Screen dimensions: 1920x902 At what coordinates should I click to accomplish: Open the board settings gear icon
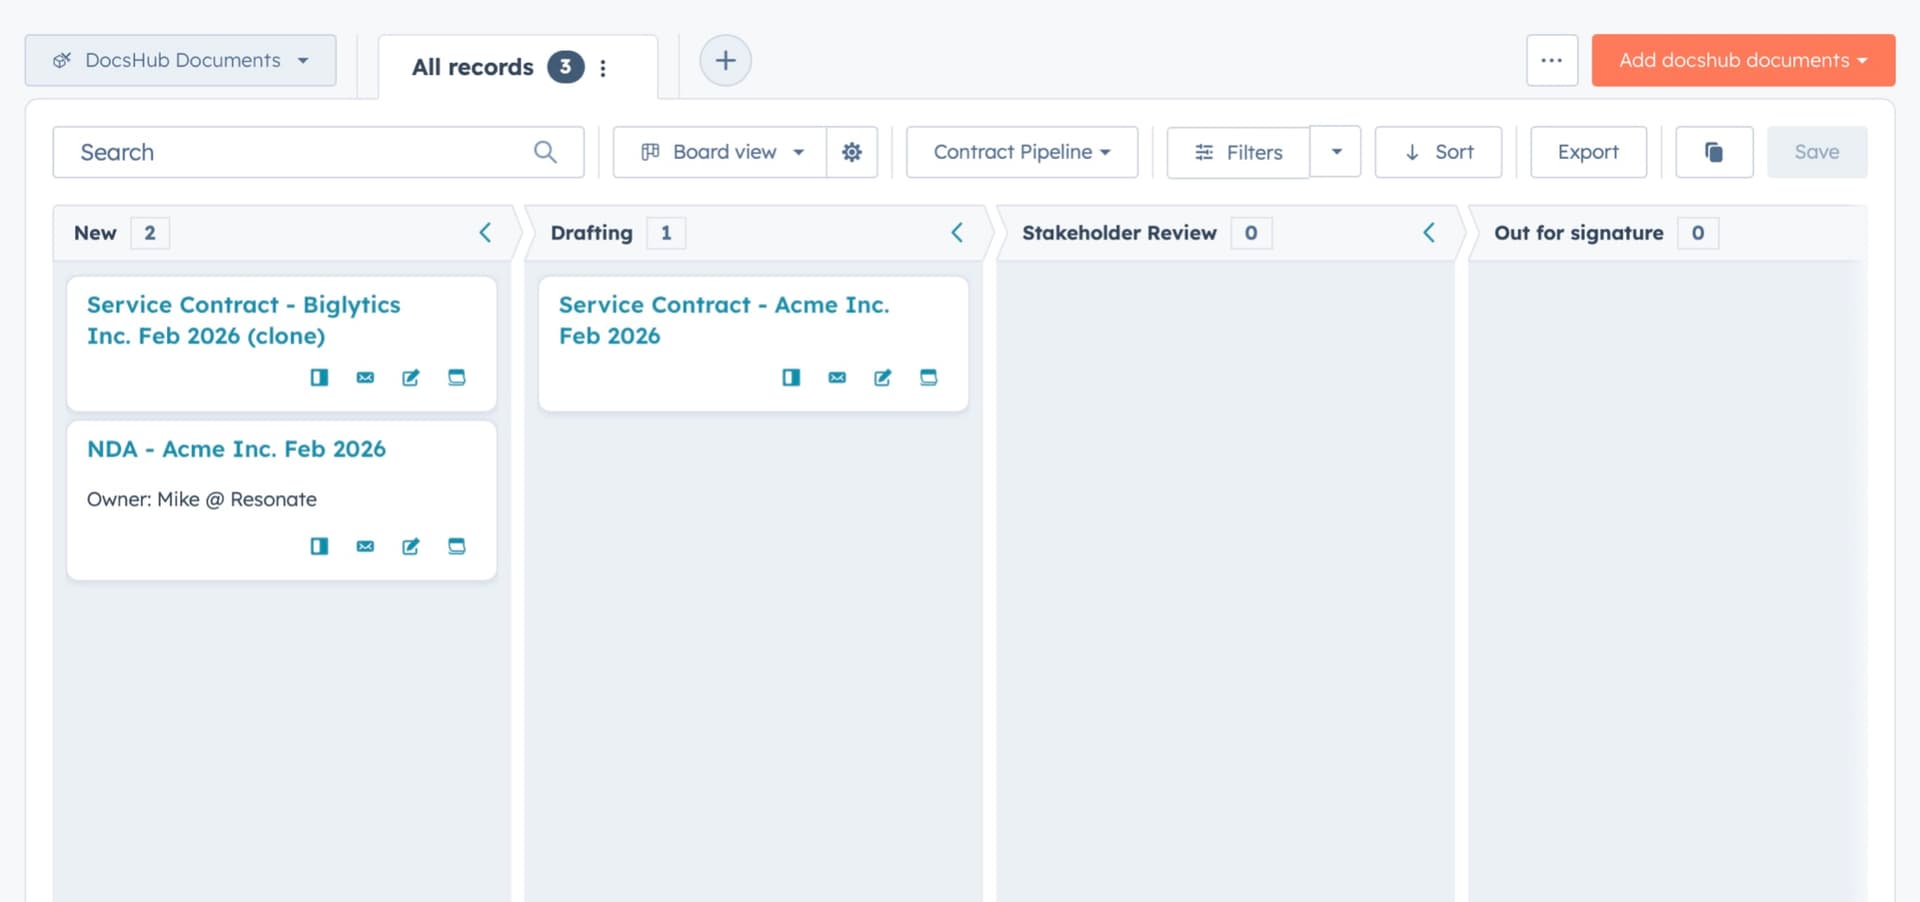pos(852,152)
